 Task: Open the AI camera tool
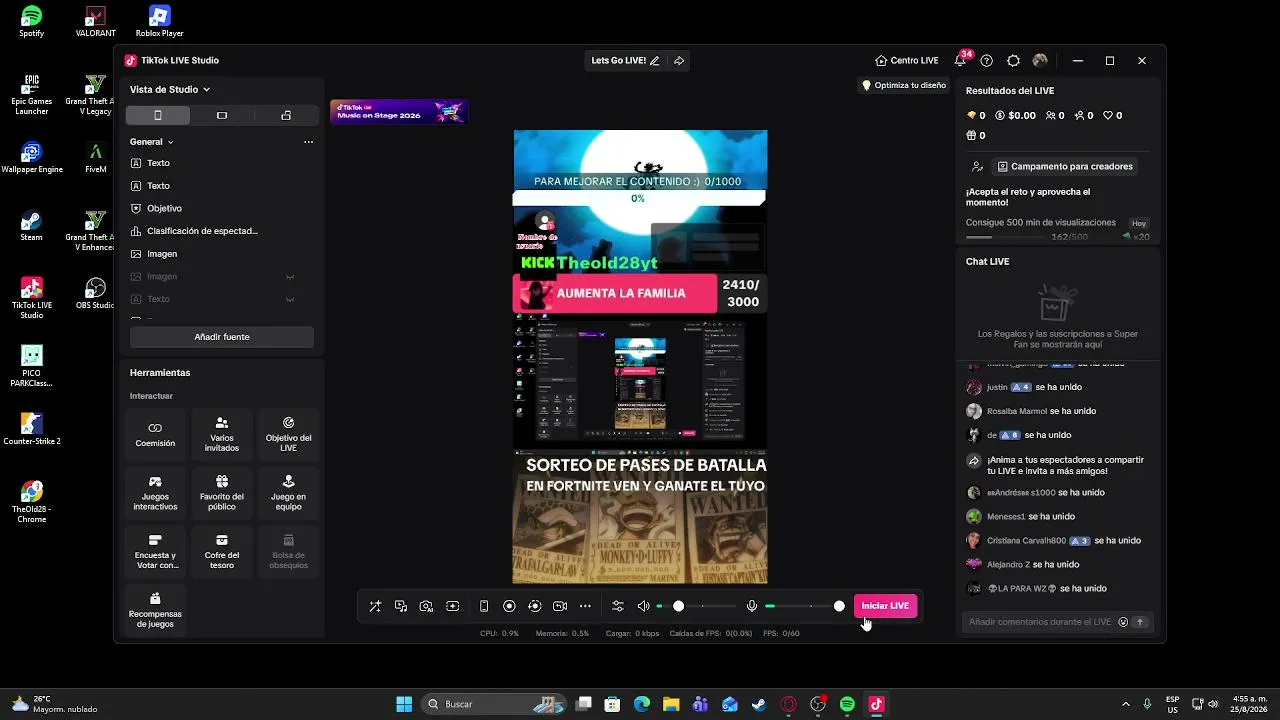click(x=427, y=606)
